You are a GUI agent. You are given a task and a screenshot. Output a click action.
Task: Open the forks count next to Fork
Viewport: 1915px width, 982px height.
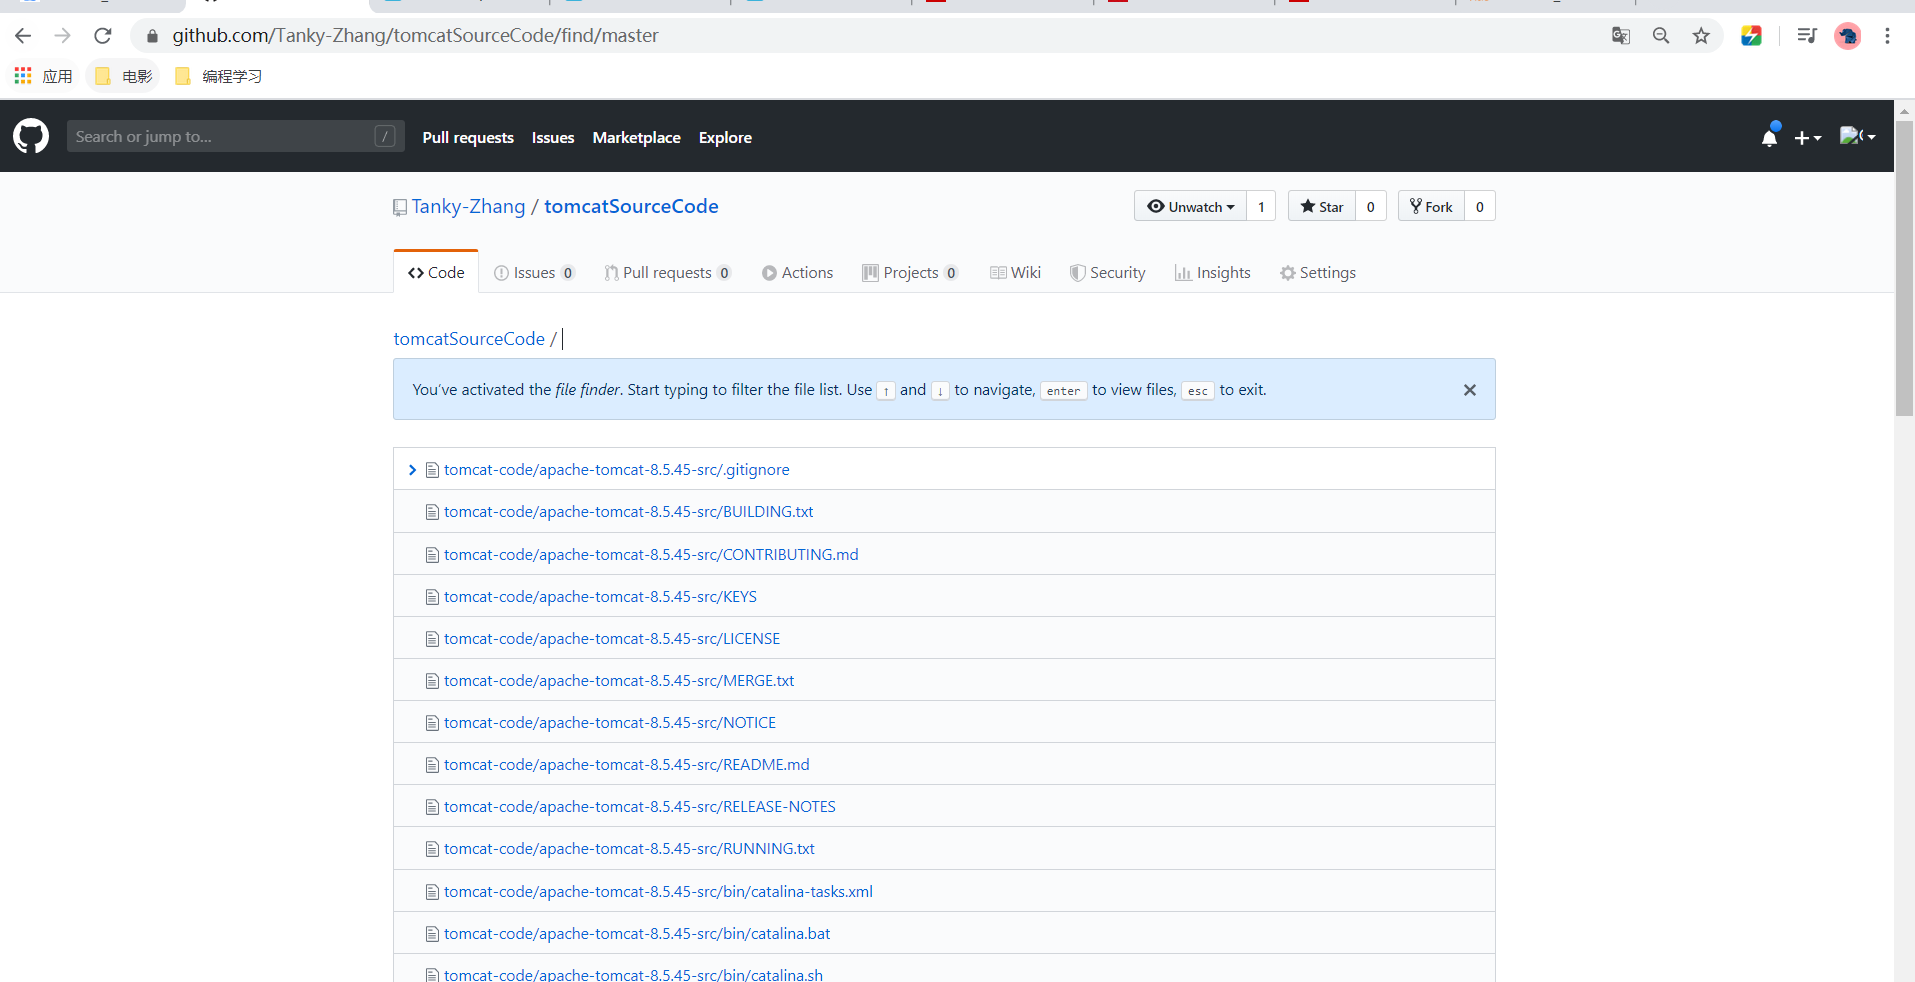tap(1480, 206)
